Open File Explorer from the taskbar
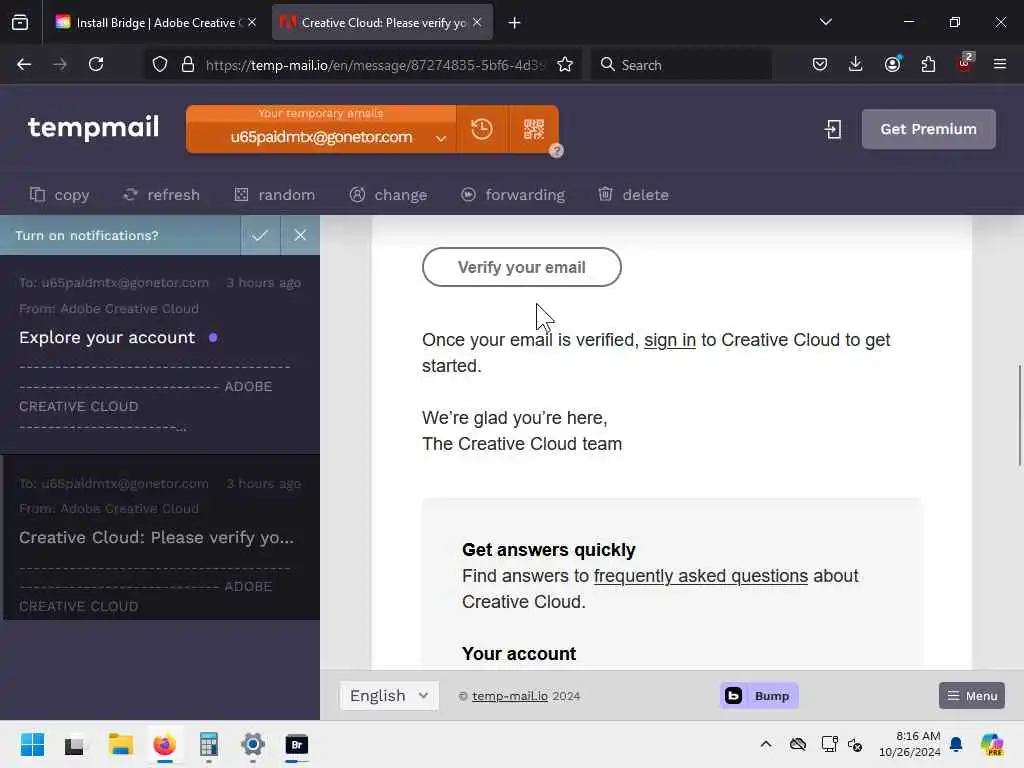1024x768 pixels. pyautogui.click(x=120, y=744)
